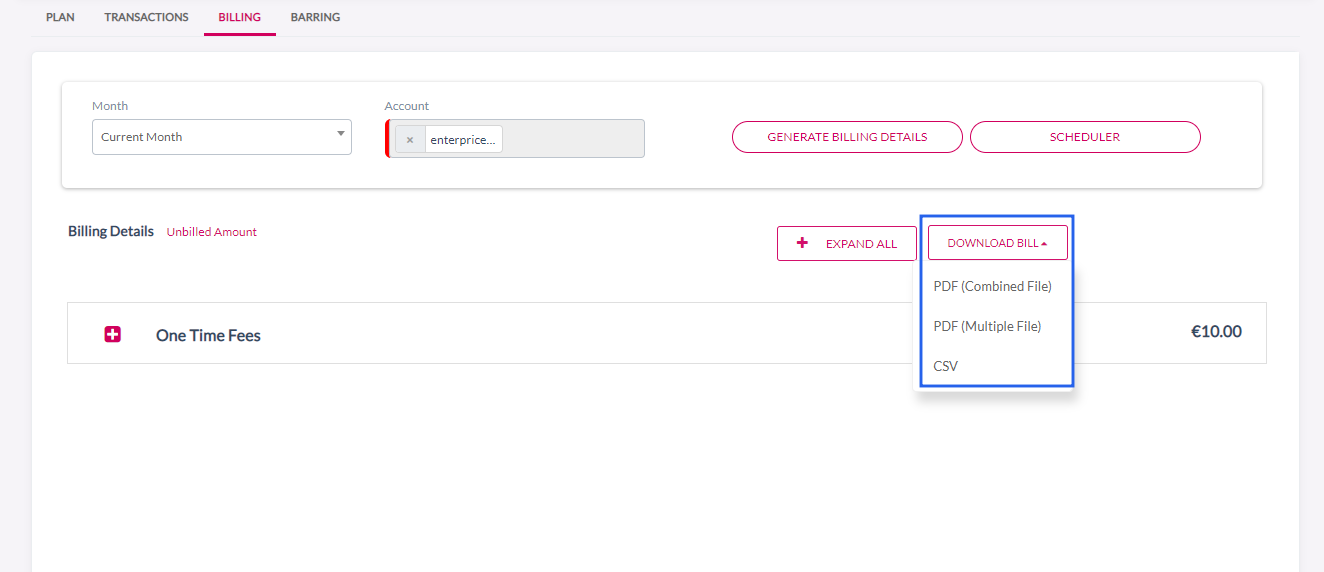Click the Unbilled Amount label
The image size is (1324, 572).
(211, 232)
